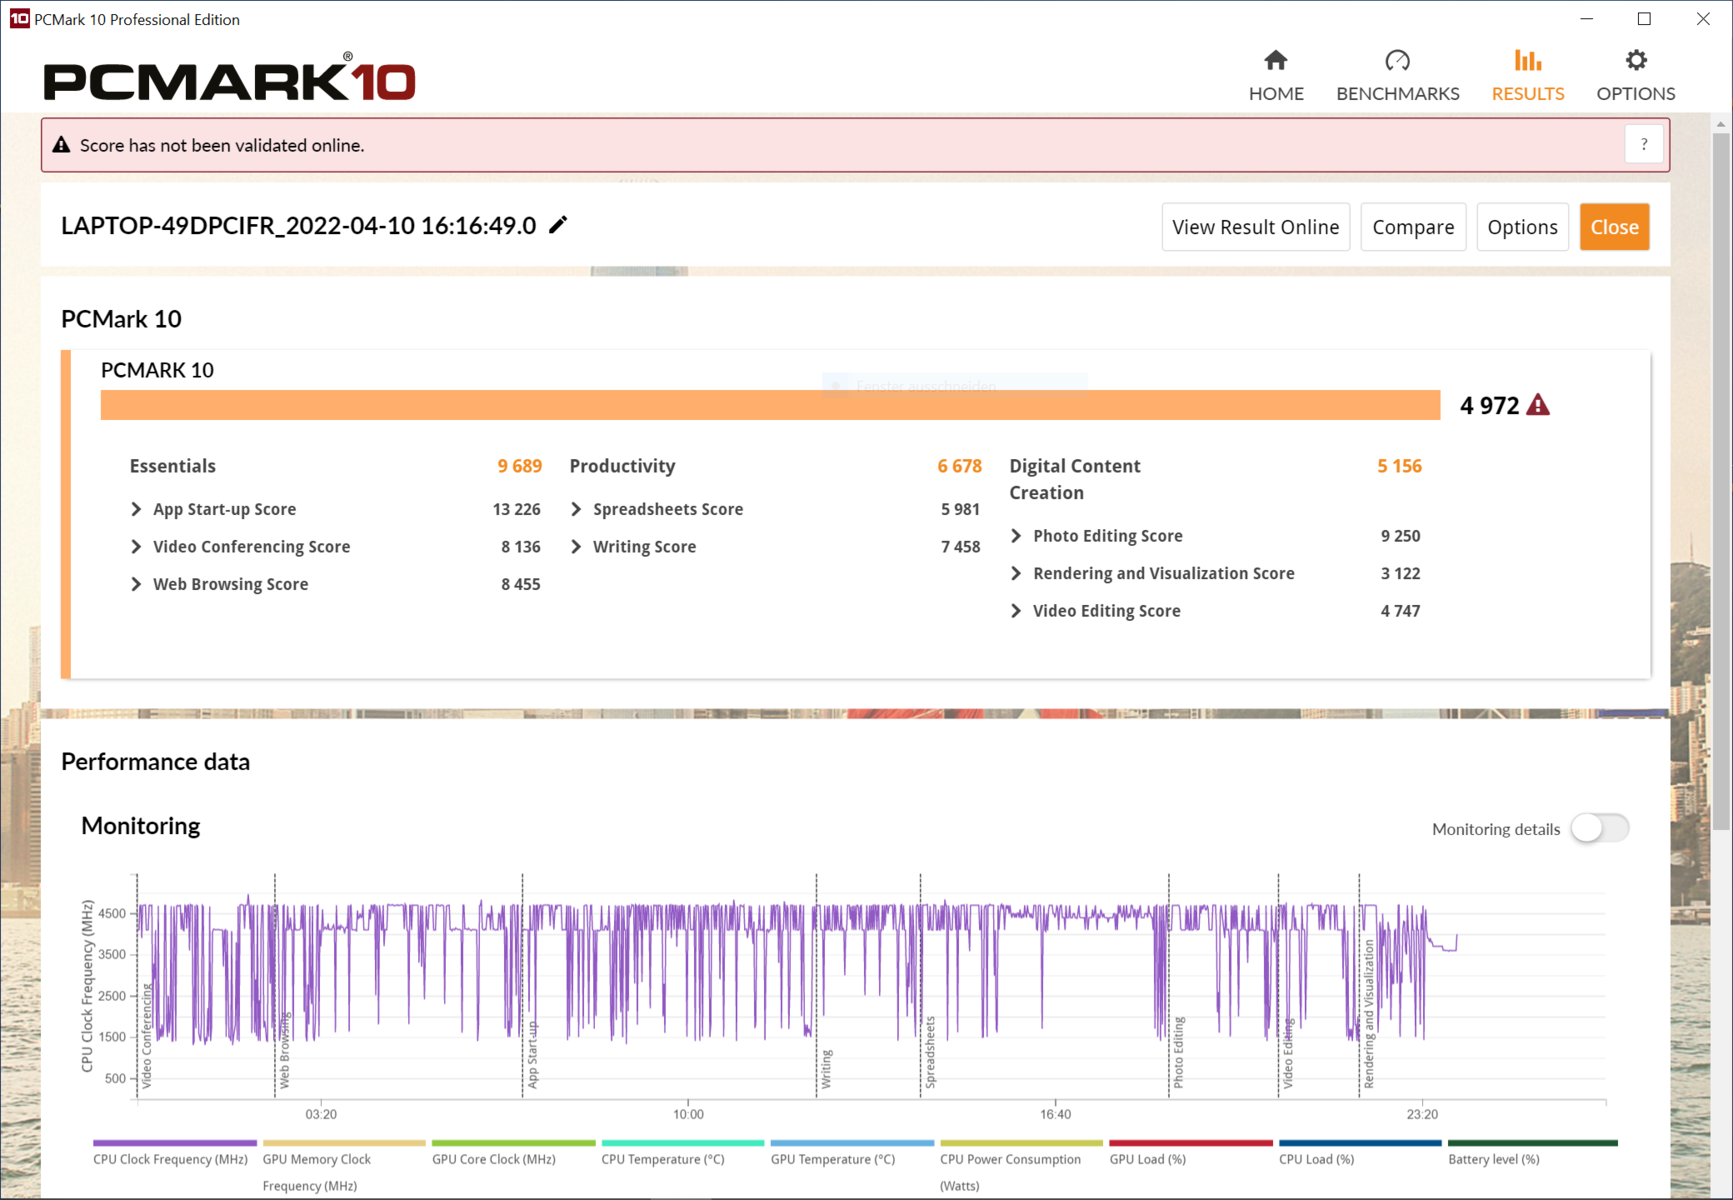
Task: Click the dark green Battery level legend swatch
Action: click(1533, 1142)
